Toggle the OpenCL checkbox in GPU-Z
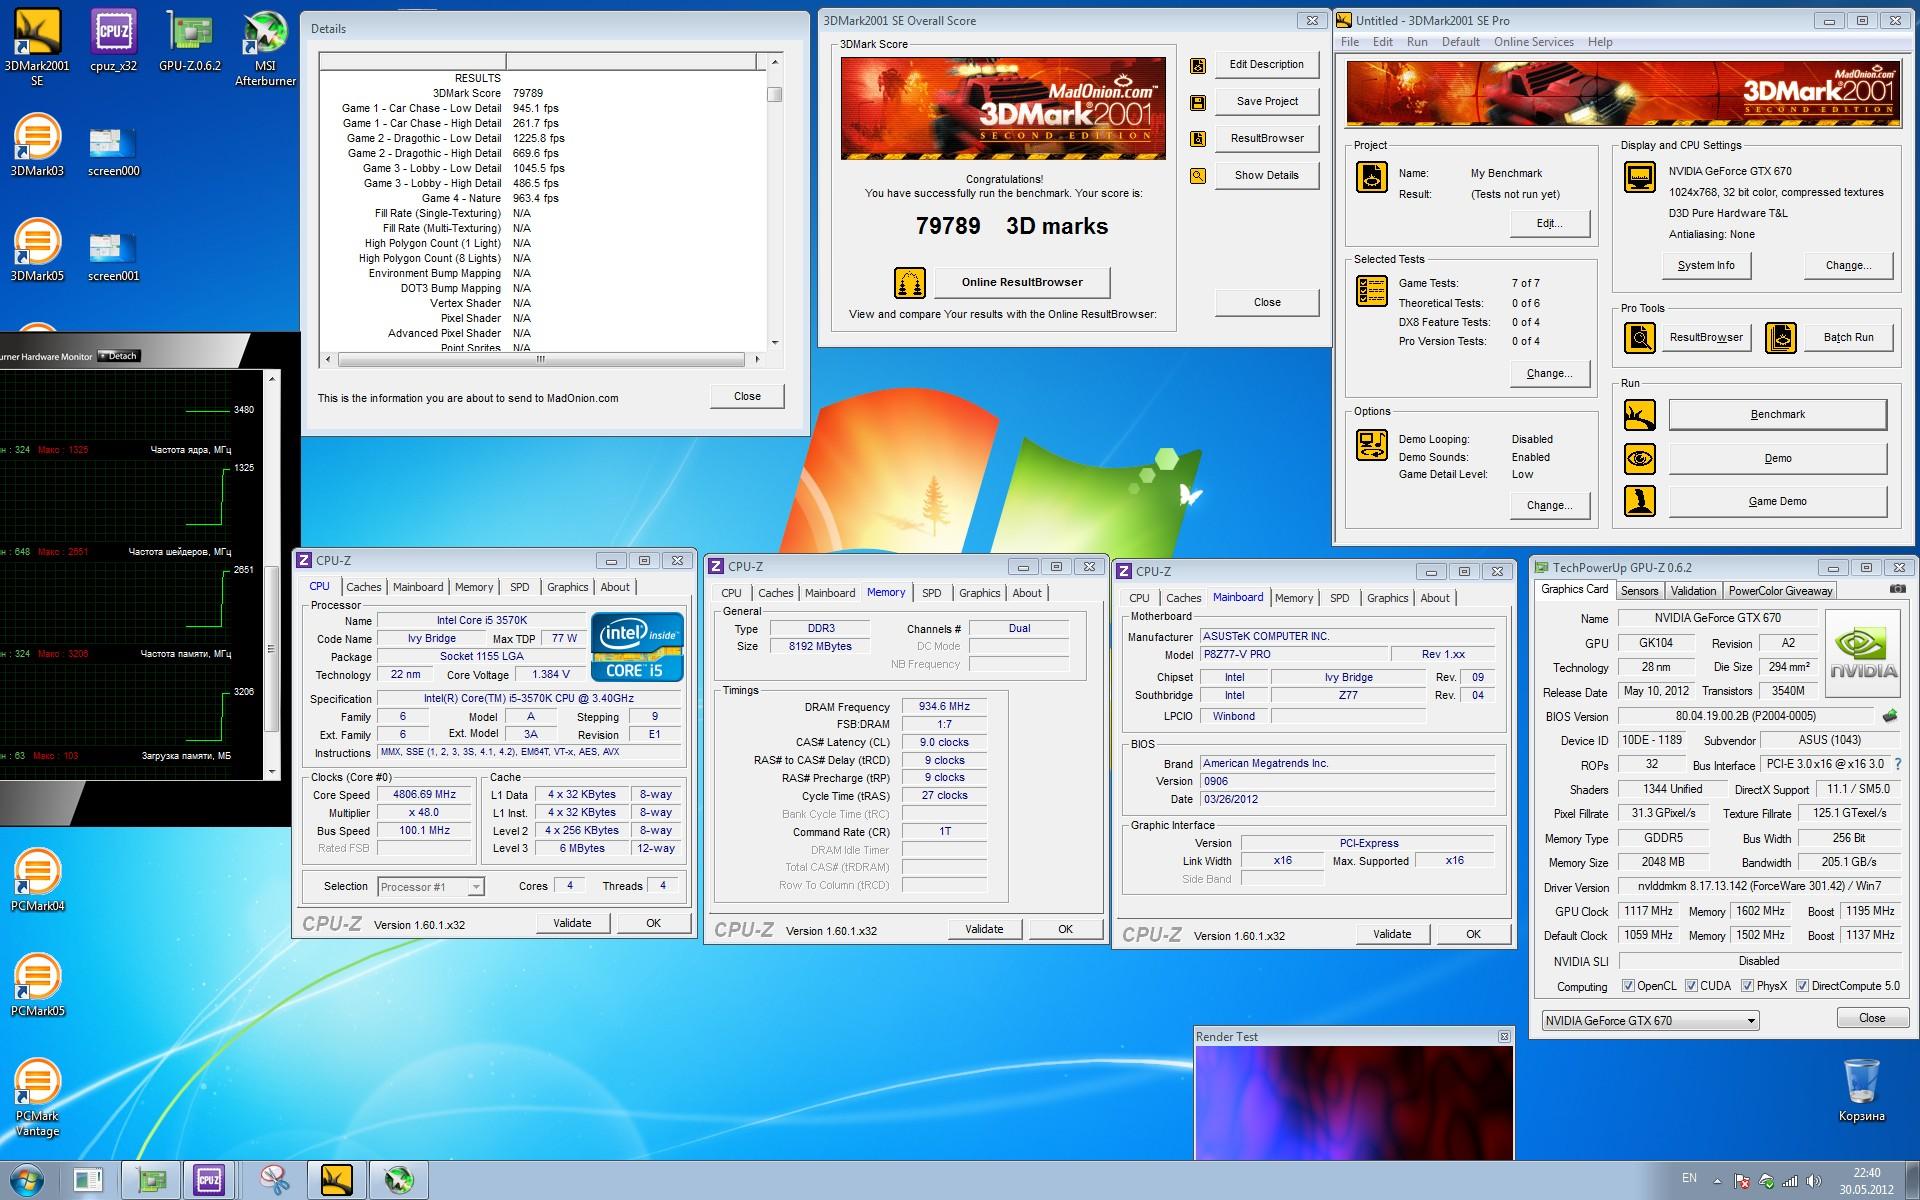This screenshot has width=1920, height=1200. coord(1628,986)
